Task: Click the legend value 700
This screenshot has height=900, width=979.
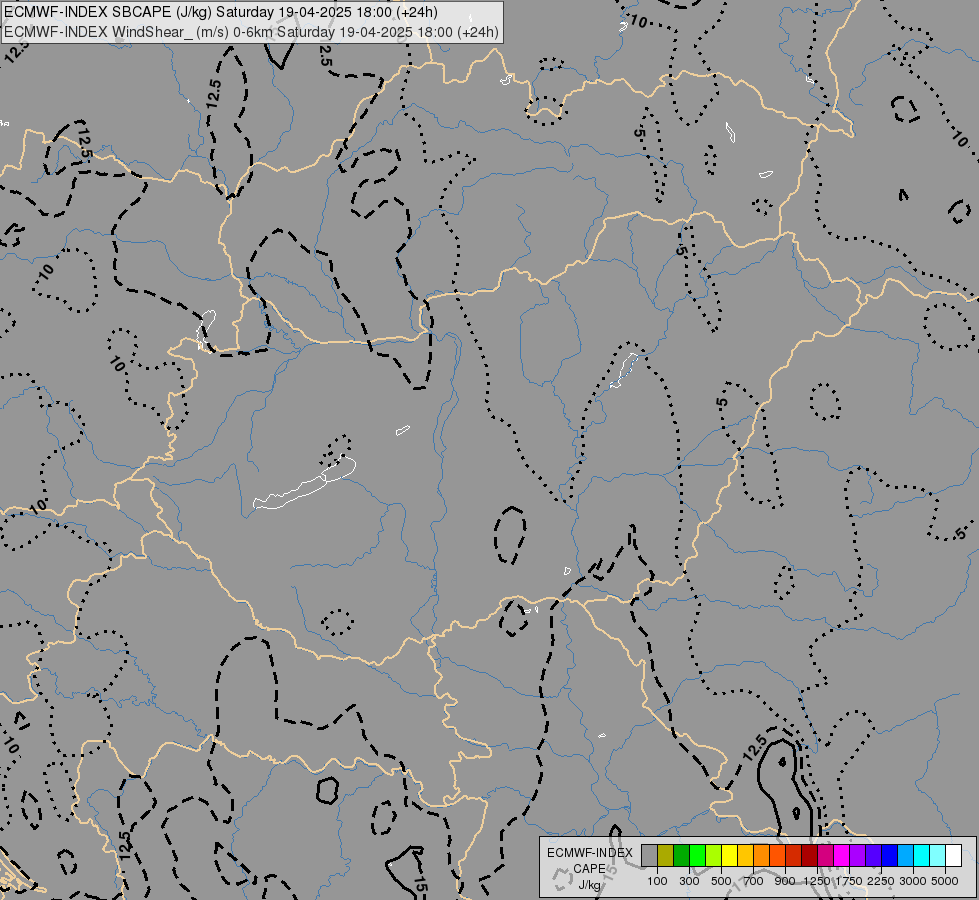Action: [x=754, y=881]
